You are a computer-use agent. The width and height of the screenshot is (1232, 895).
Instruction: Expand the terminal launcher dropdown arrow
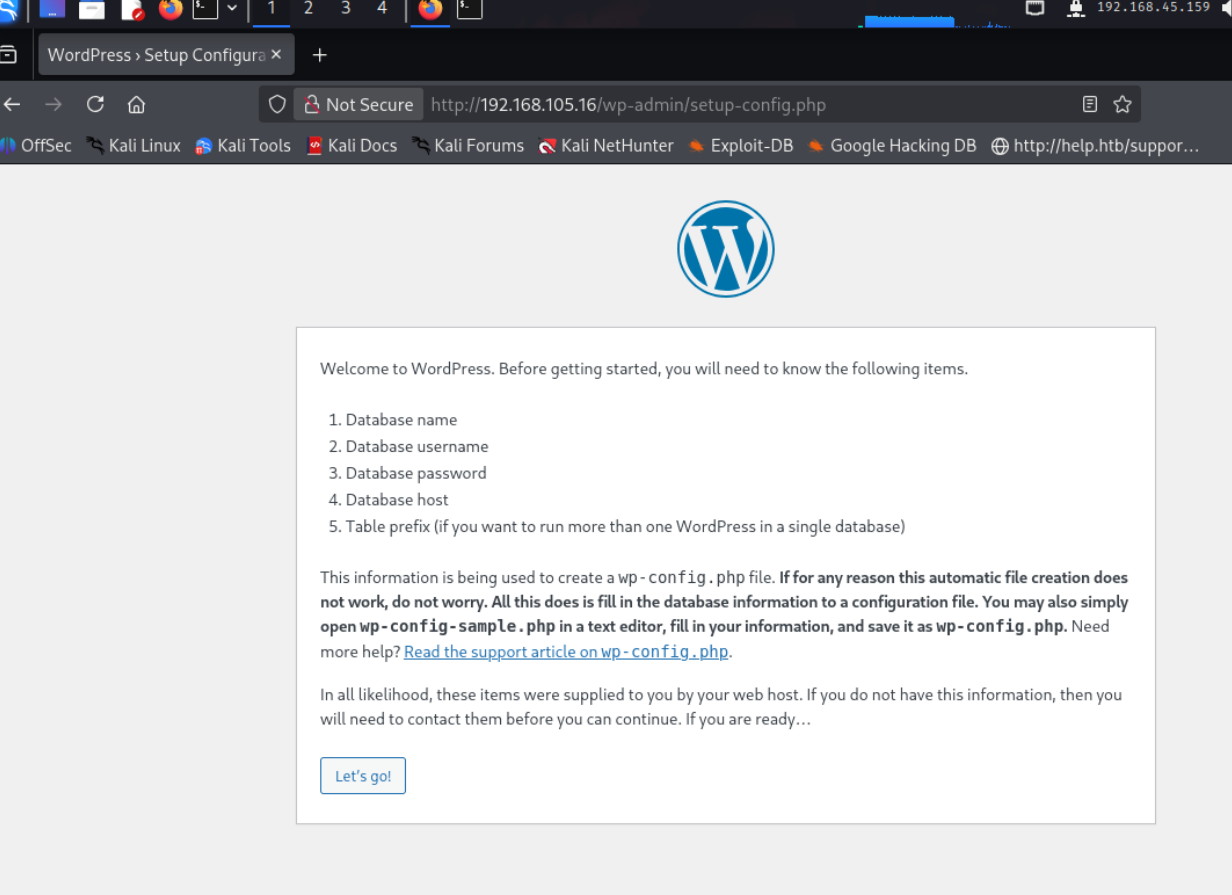[232, 9]
